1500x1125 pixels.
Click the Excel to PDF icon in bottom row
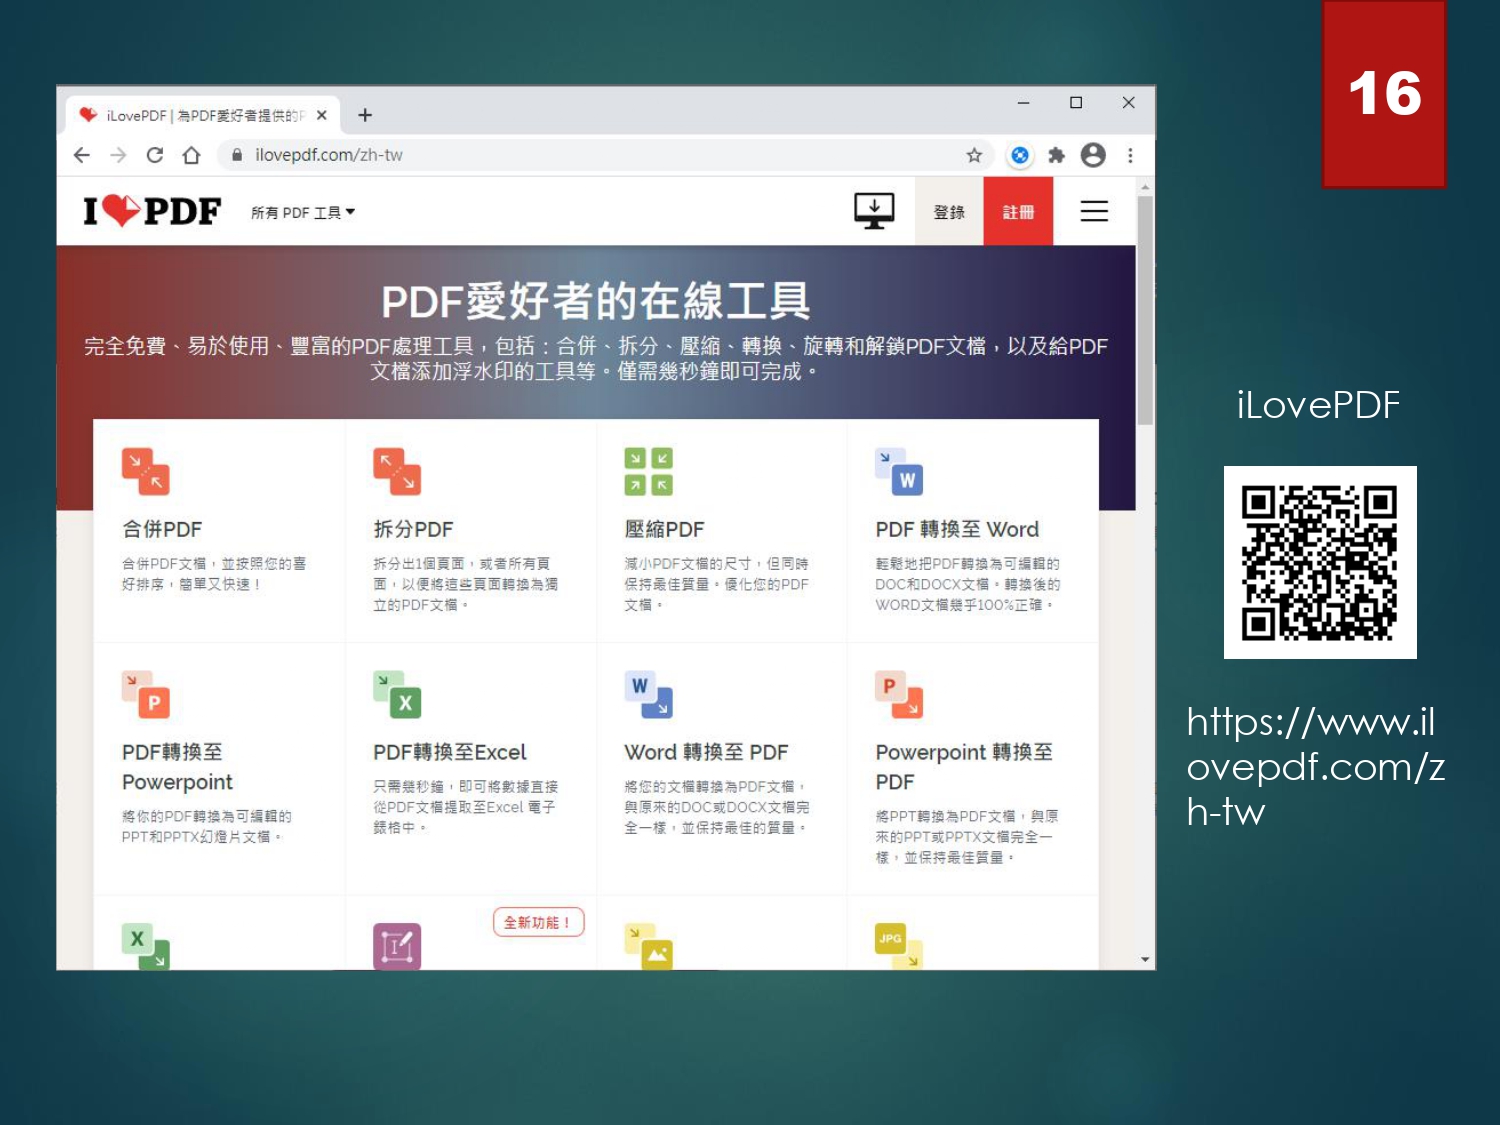tap(146, 945)
